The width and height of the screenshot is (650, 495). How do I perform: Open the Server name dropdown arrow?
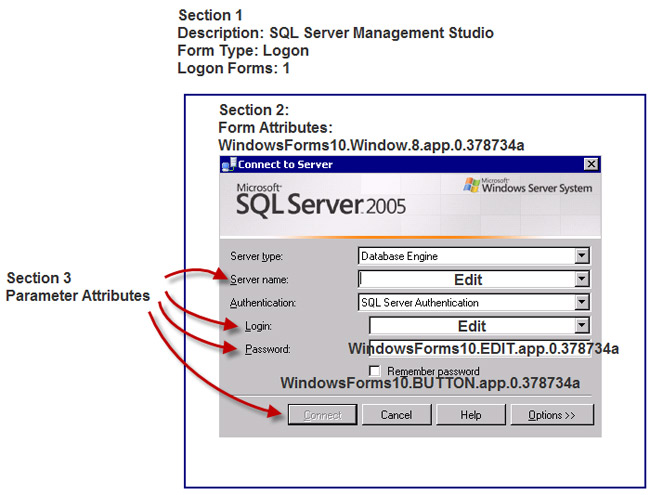click(582, 279)
